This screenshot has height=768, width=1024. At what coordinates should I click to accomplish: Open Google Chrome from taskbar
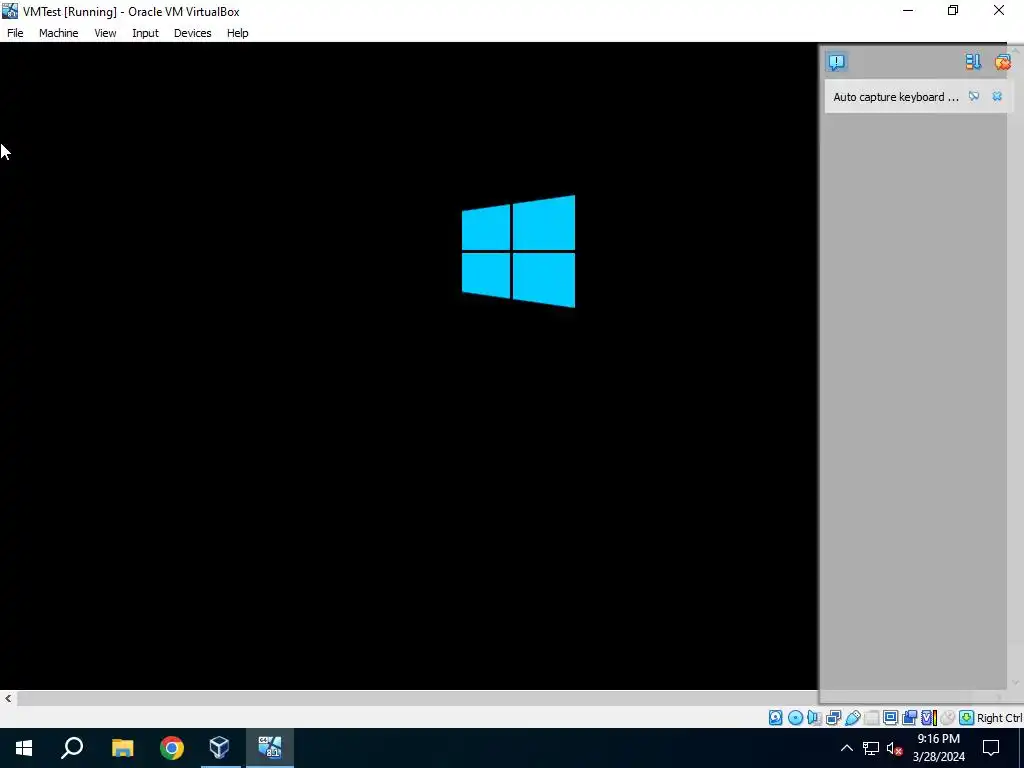click(172, 748)
